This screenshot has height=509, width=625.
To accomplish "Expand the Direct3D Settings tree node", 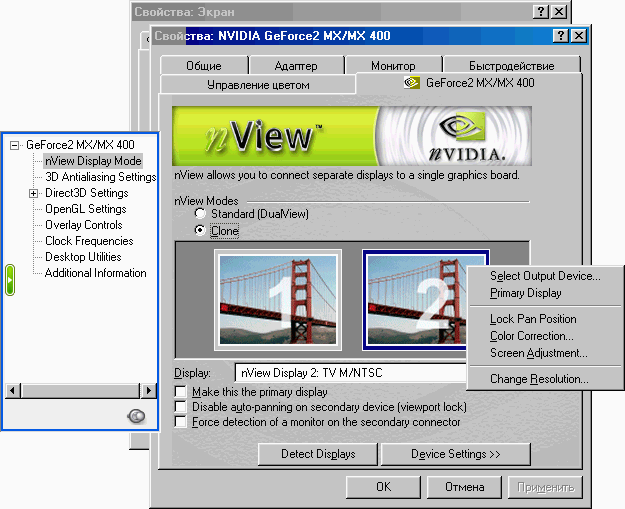I will pos(34,193).
